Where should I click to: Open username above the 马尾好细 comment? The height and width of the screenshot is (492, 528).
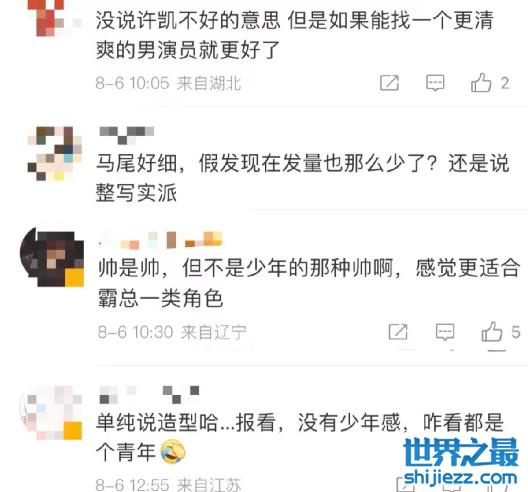click(x=127, y=135)
